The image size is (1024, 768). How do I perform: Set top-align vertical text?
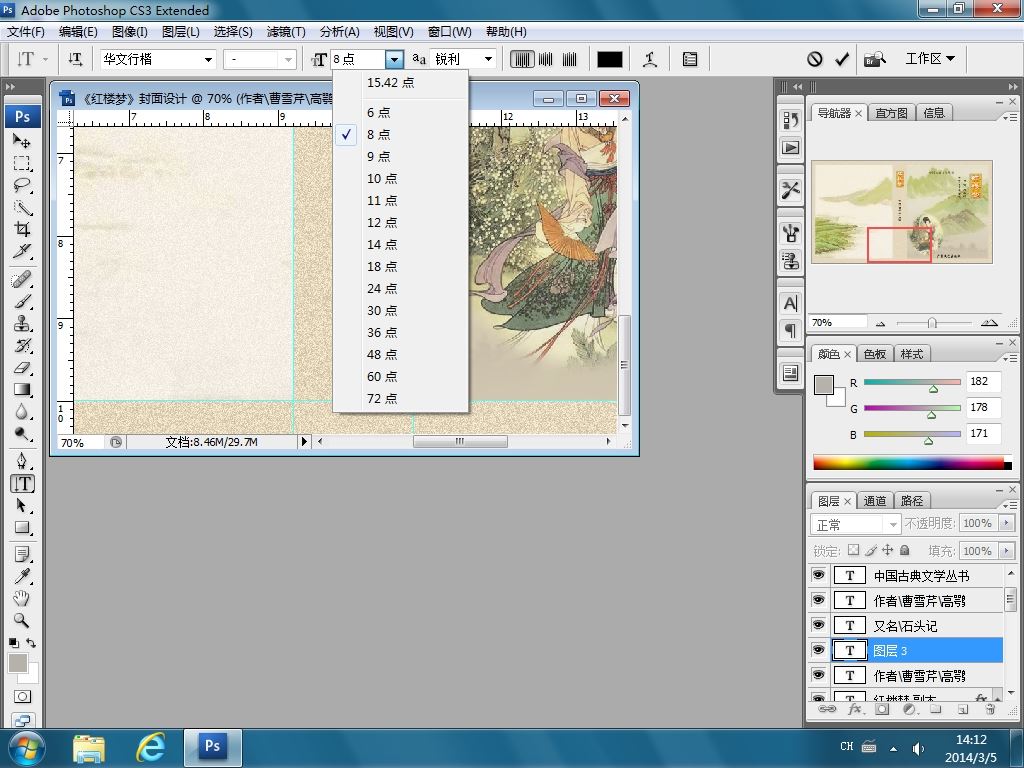coord(522,59)
